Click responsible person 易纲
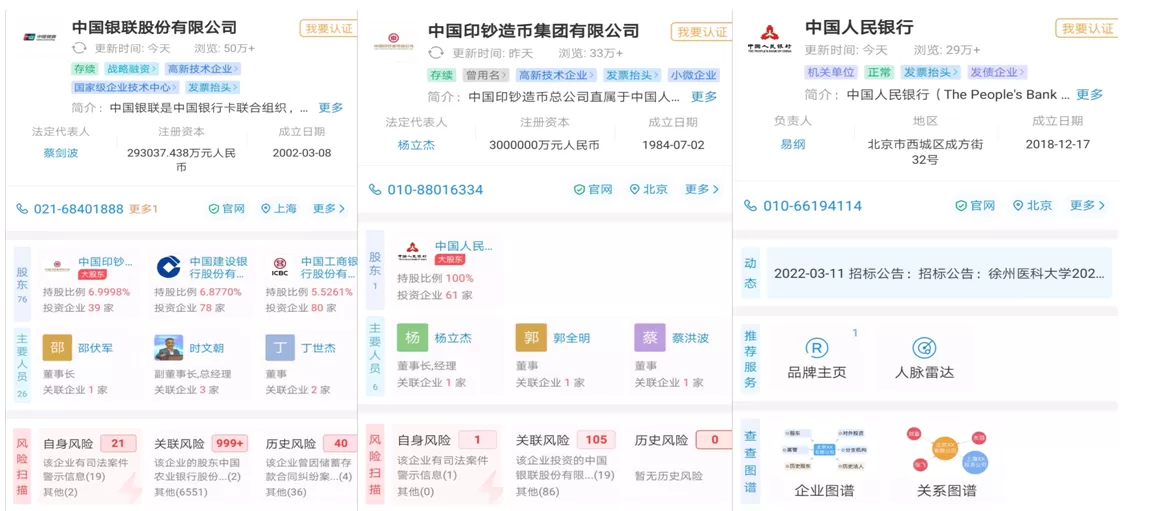This screenshot has height=511, width=1156. pos(793,145)
